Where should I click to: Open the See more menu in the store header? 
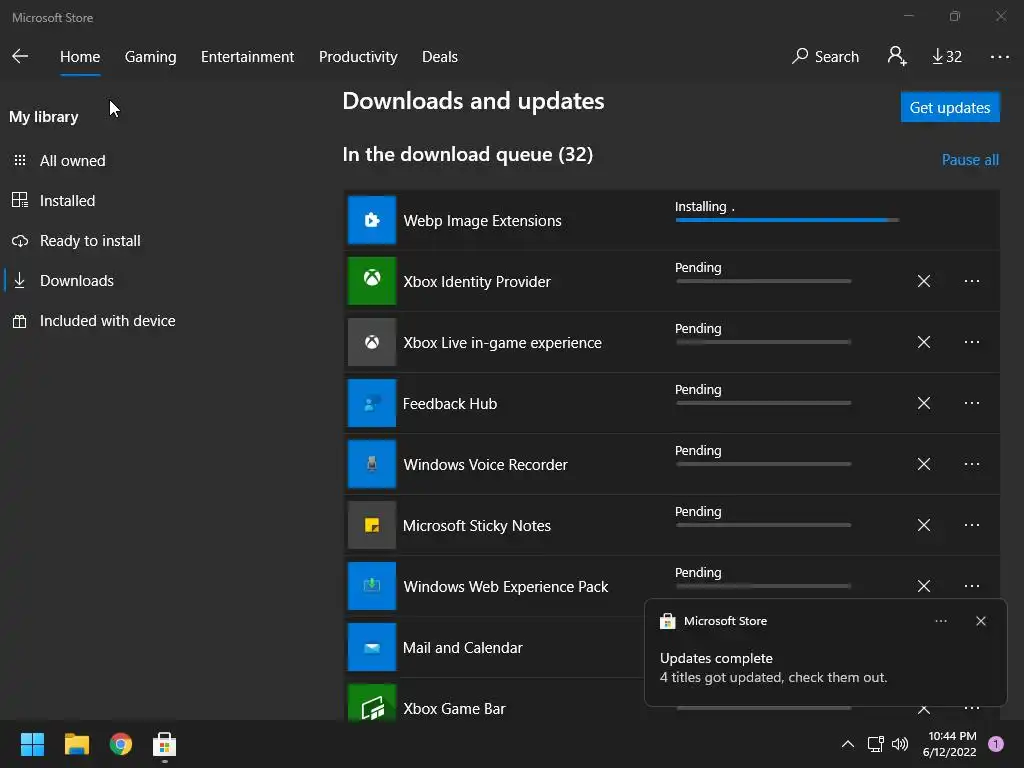point(999,57)
